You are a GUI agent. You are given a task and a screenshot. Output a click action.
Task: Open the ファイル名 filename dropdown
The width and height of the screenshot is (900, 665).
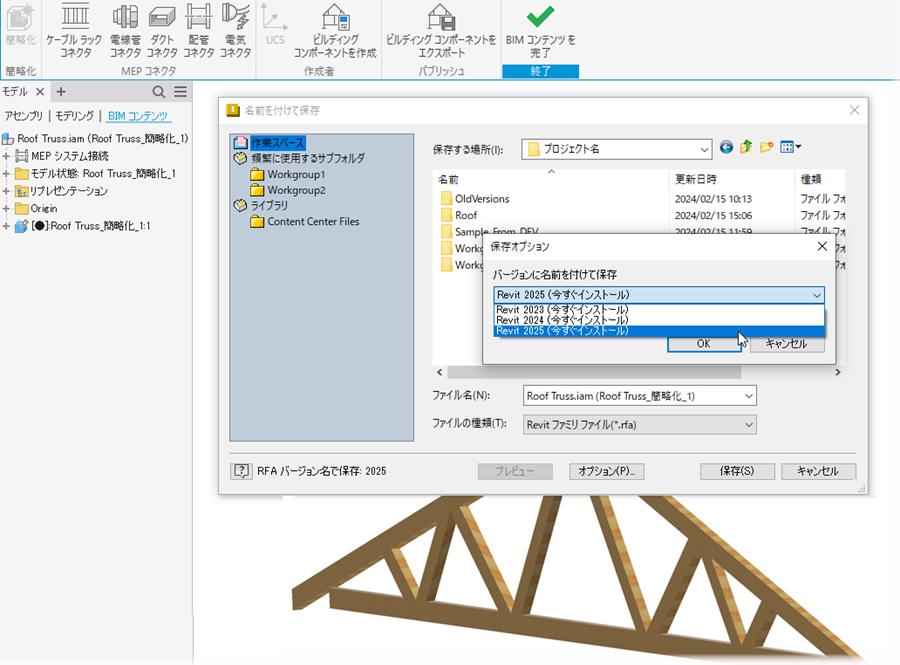(x=748, y=396)
